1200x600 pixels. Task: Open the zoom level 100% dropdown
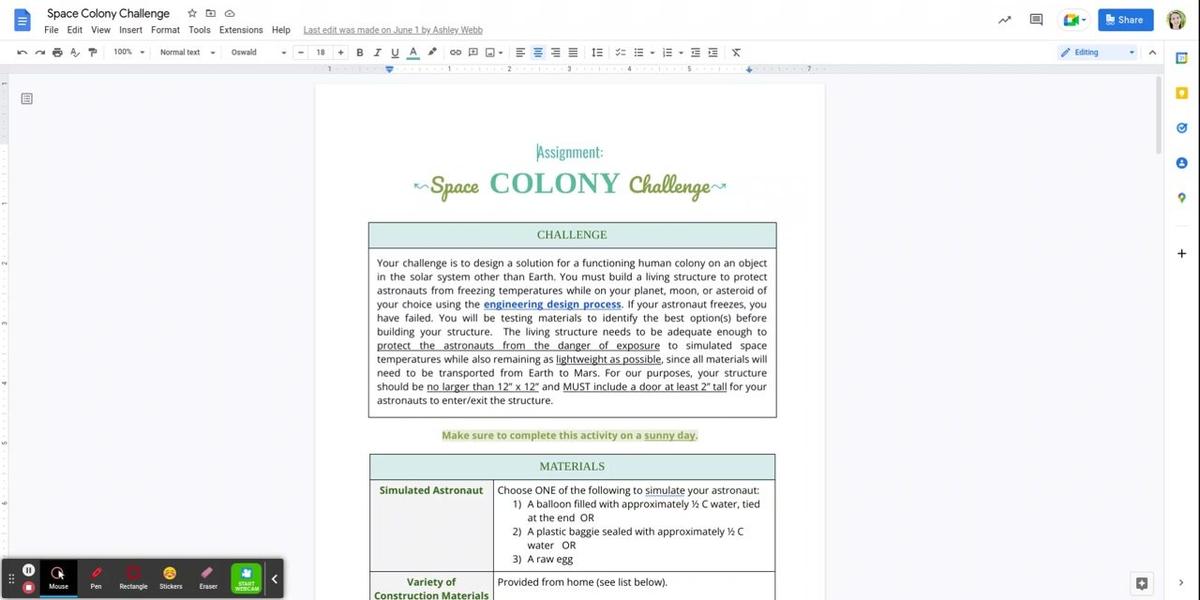[x=128, y=52]
